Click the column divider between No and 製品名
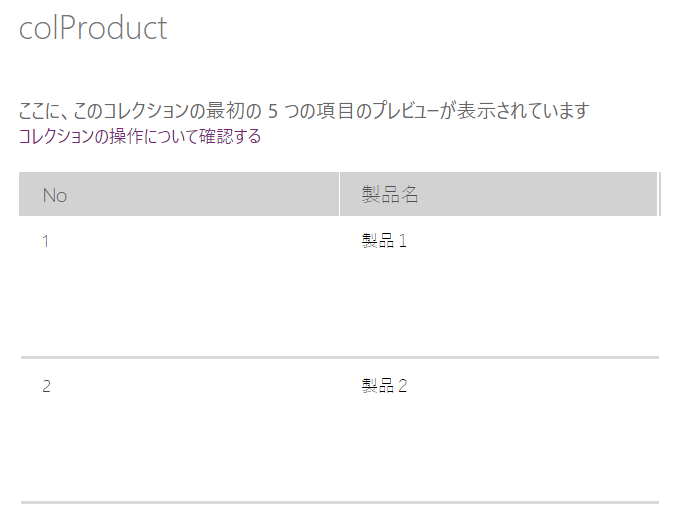 pos(340,194)
